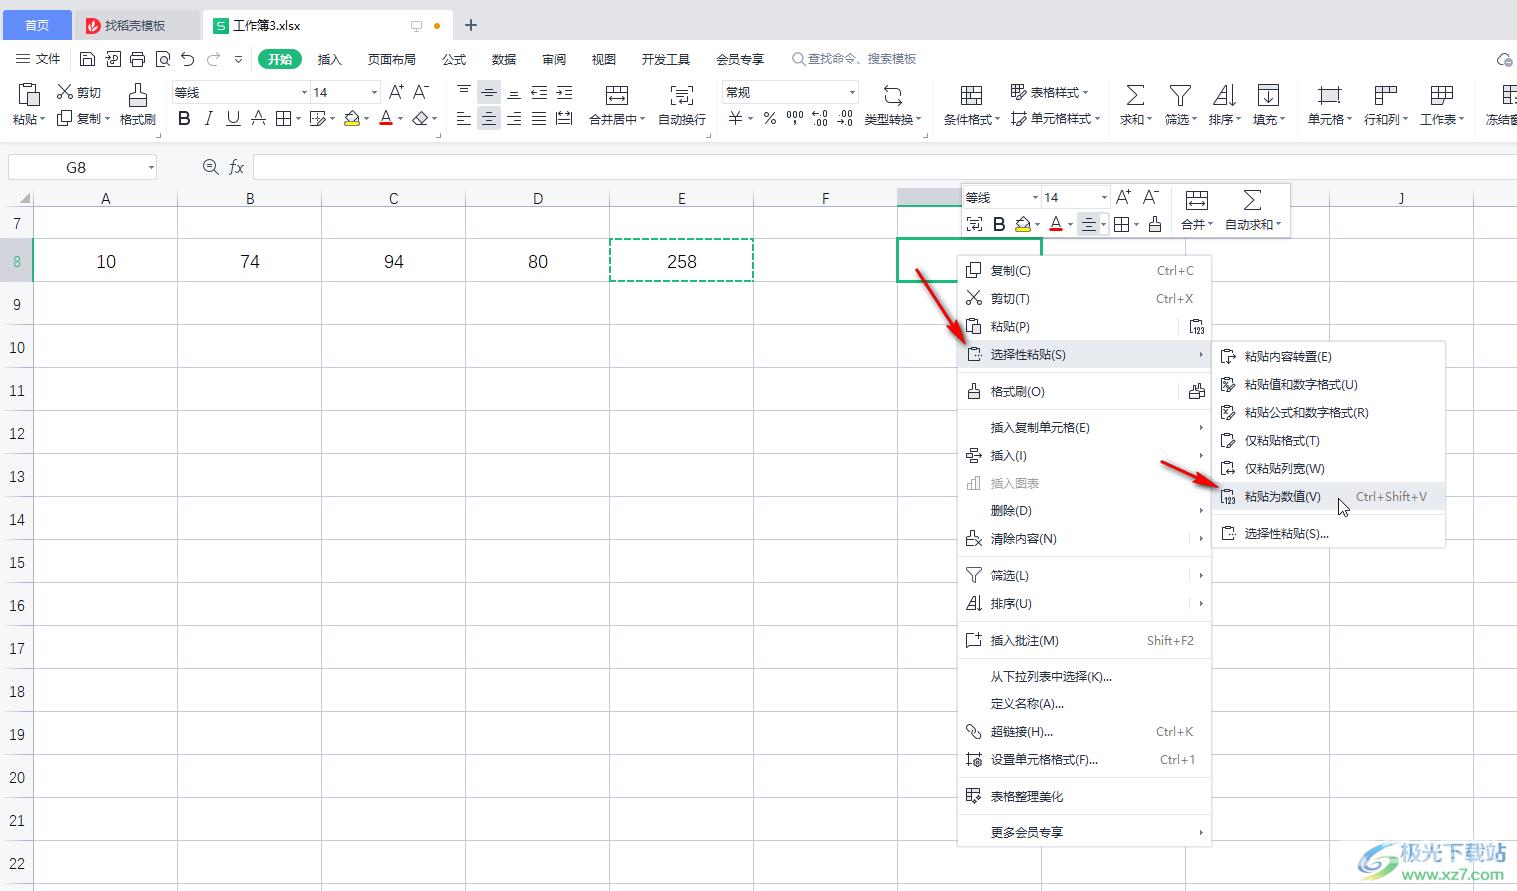Decrease font size with ribbon A- icon
Viewport: 1517px width, 891px height.
click(421, 92)
